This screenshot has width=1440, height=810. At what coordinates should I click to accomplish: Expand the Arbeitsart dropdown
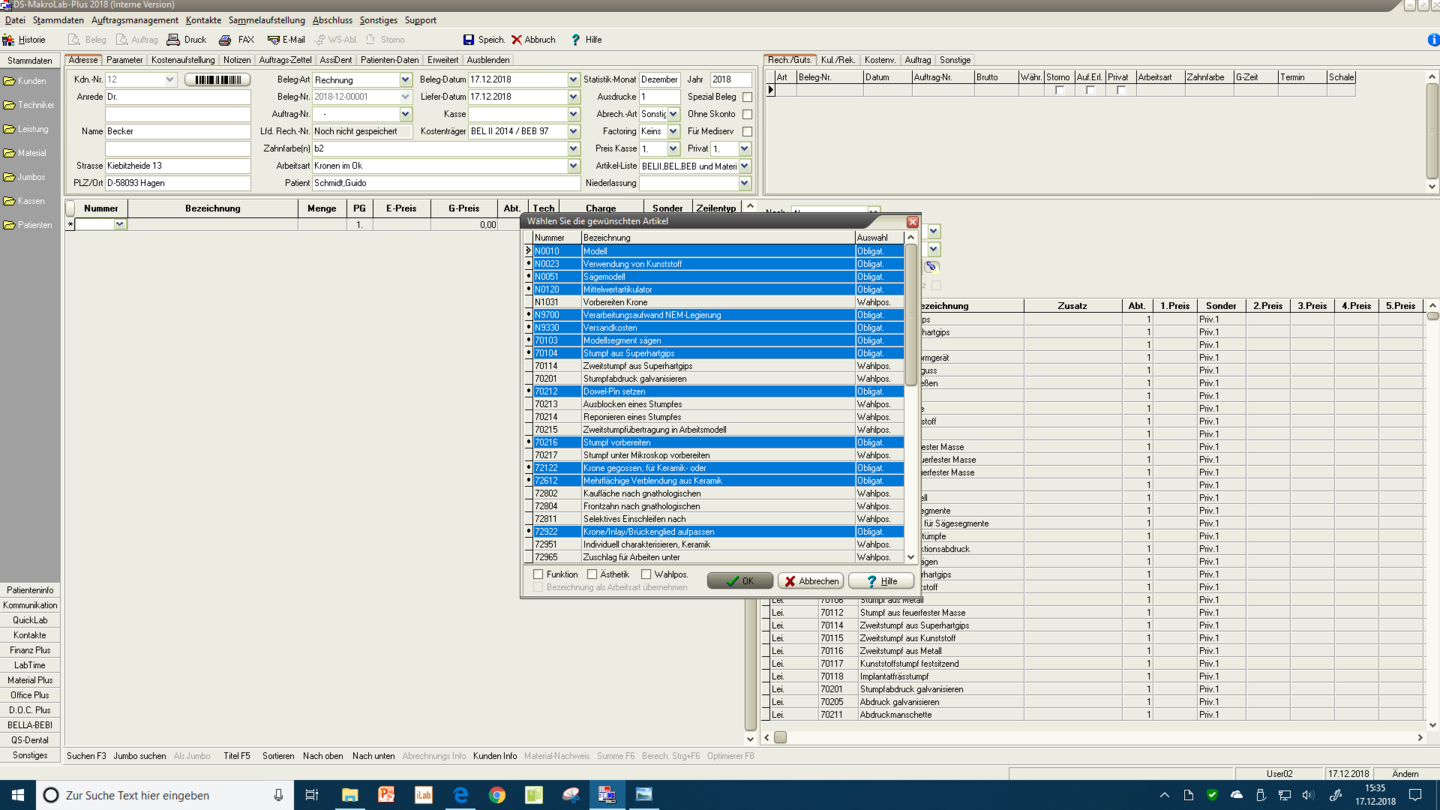coord(573,166)
